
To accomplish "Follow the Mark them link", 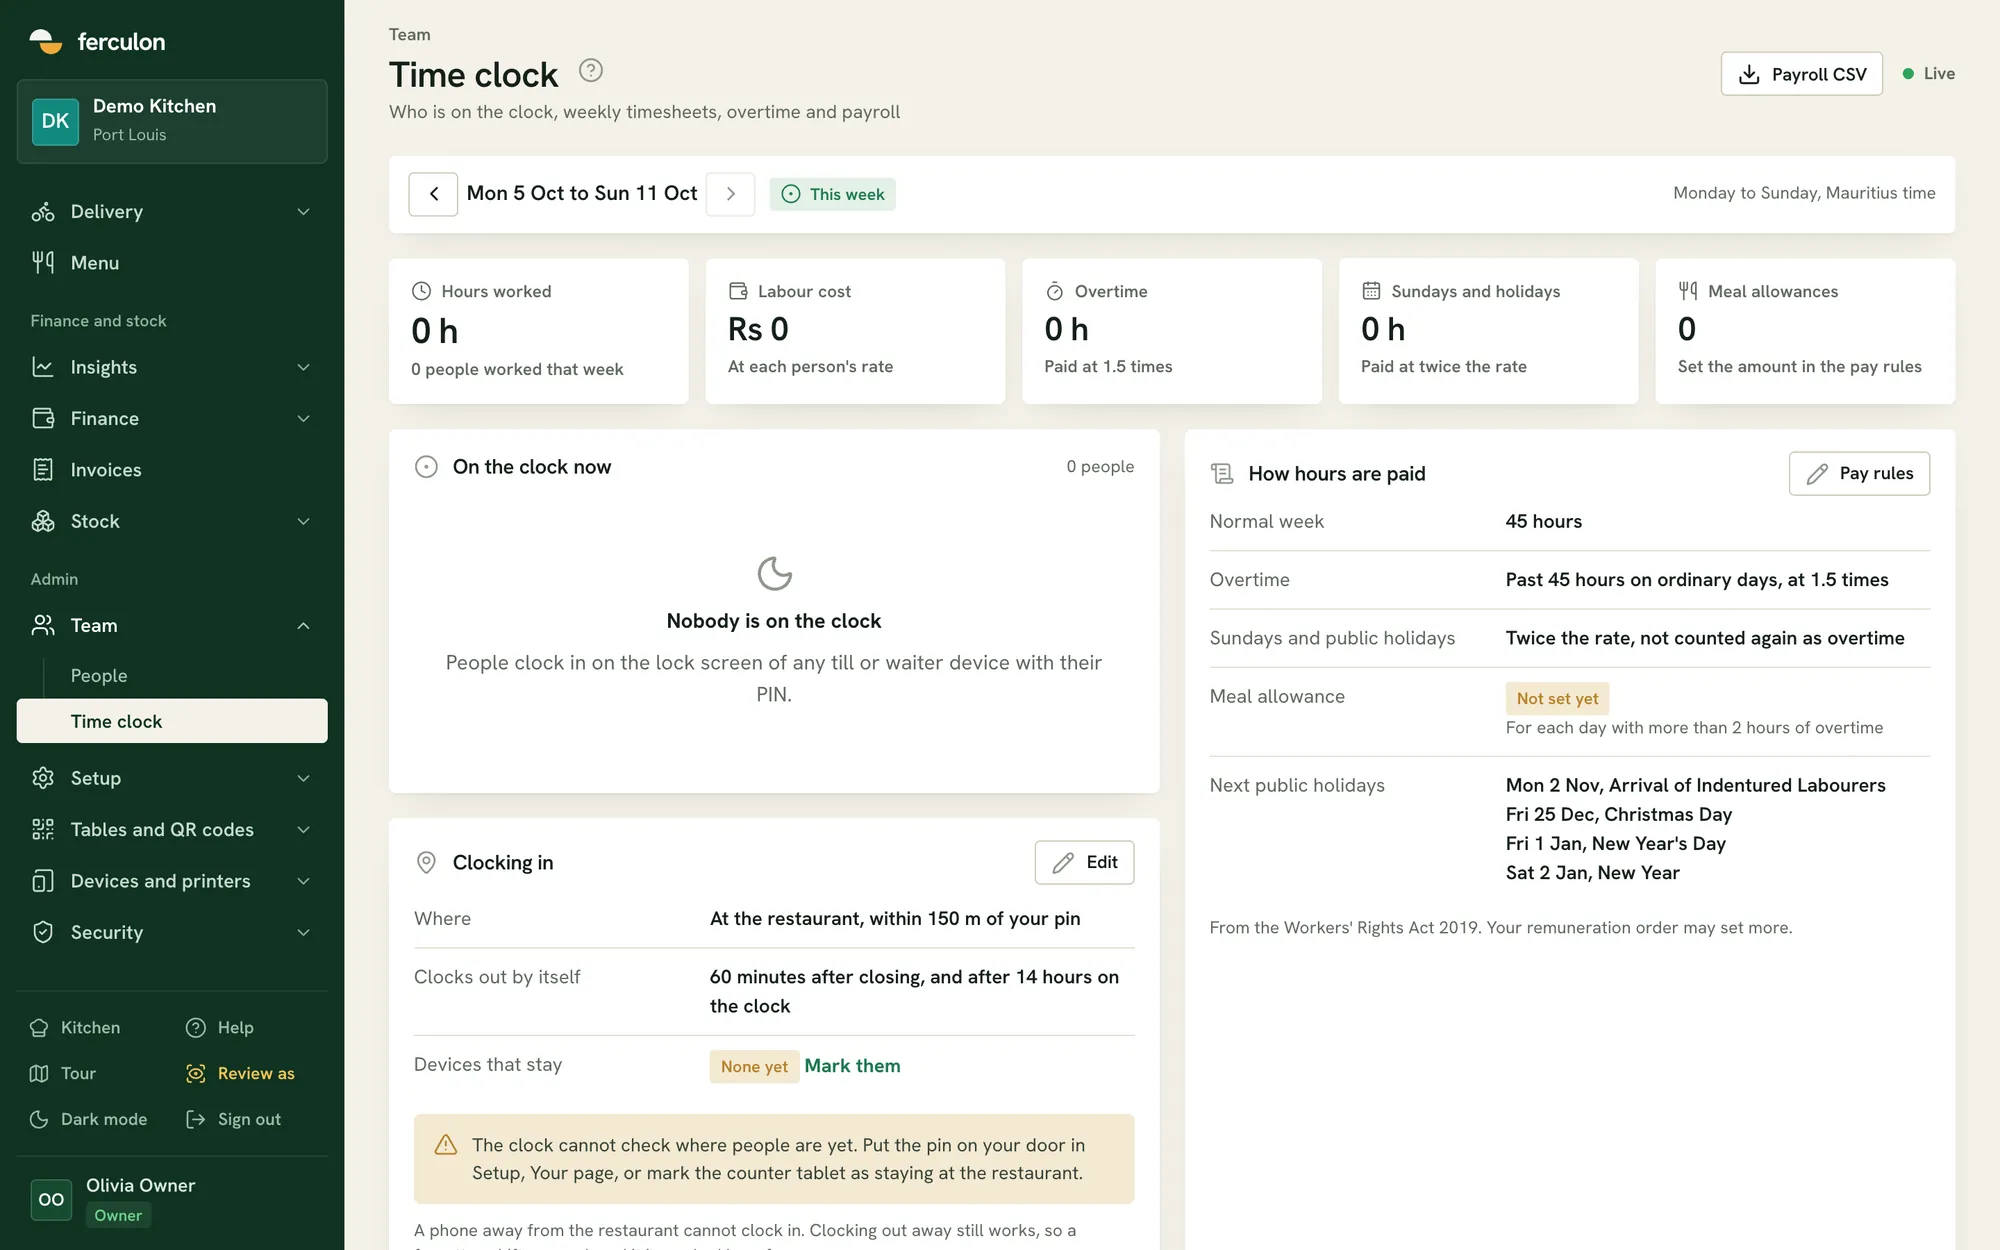I will (852, 1066).
